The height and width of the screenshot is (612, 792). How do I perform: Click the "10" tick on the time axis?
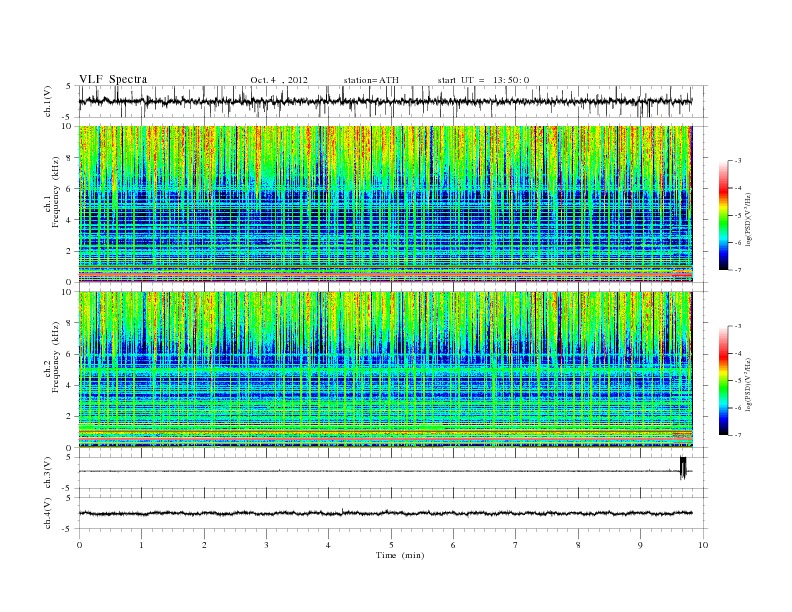point(703,545)
